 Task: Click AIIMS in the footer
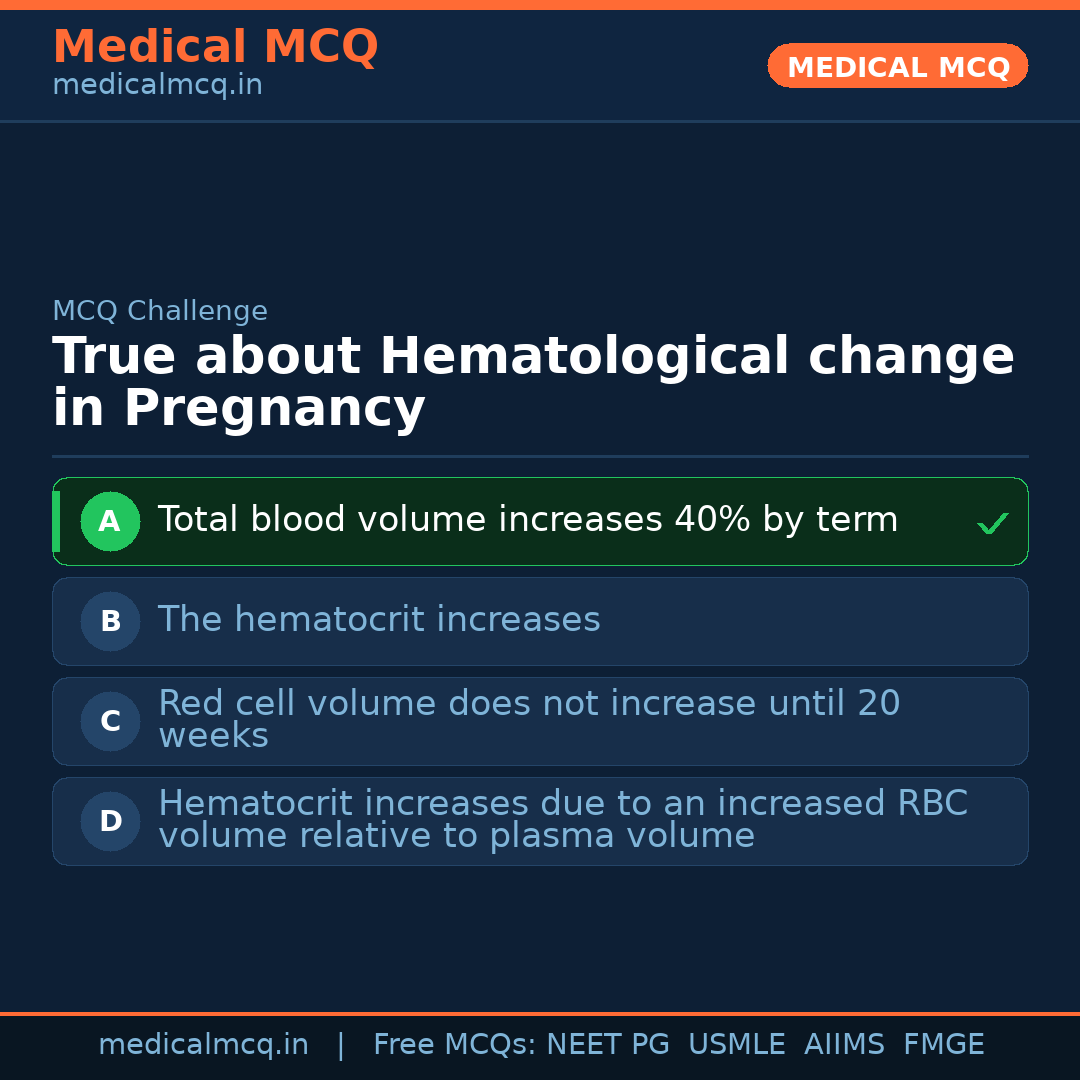tap(844, 1045)
